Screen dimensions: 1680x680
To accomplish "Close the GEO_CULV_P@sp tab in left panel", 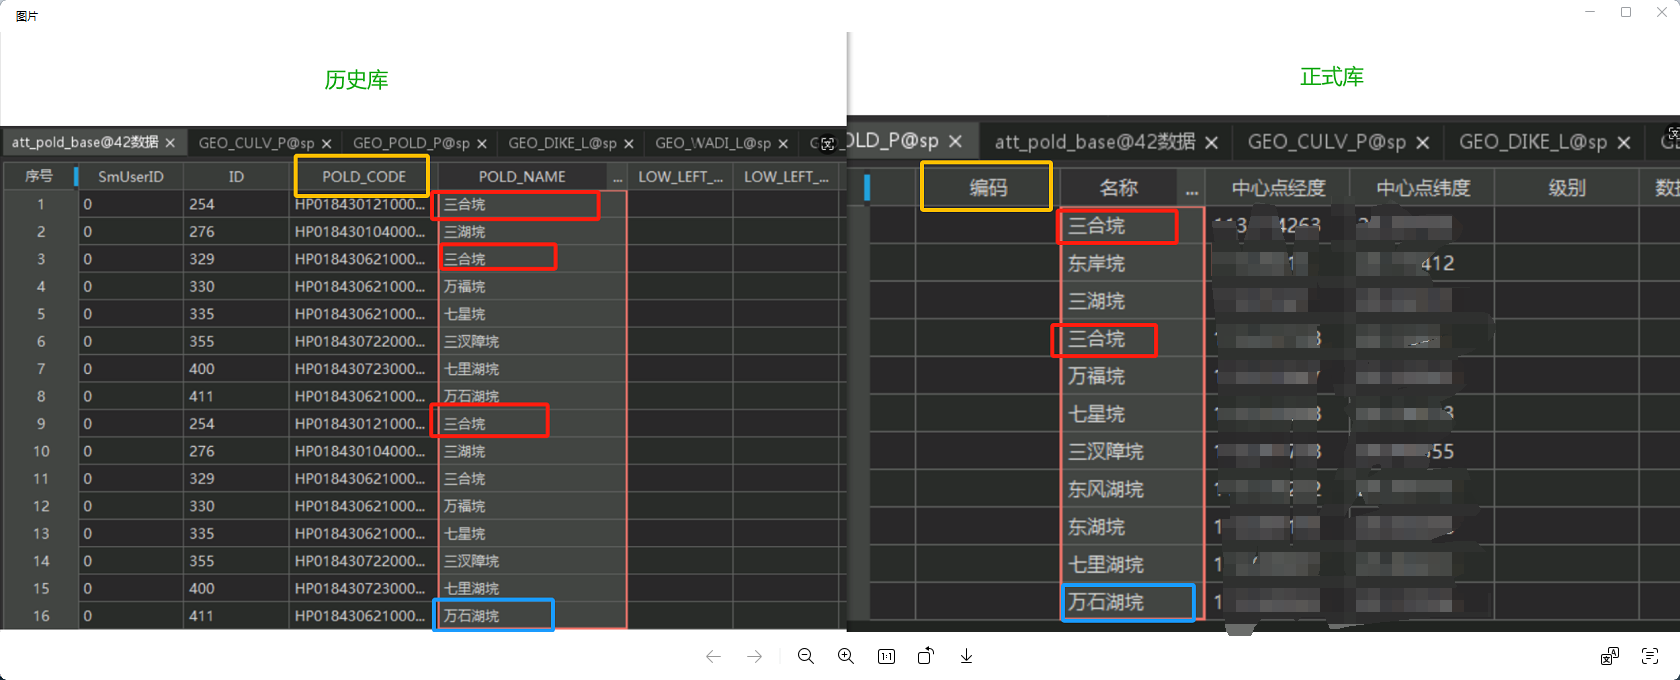I will tap(326, 144).
